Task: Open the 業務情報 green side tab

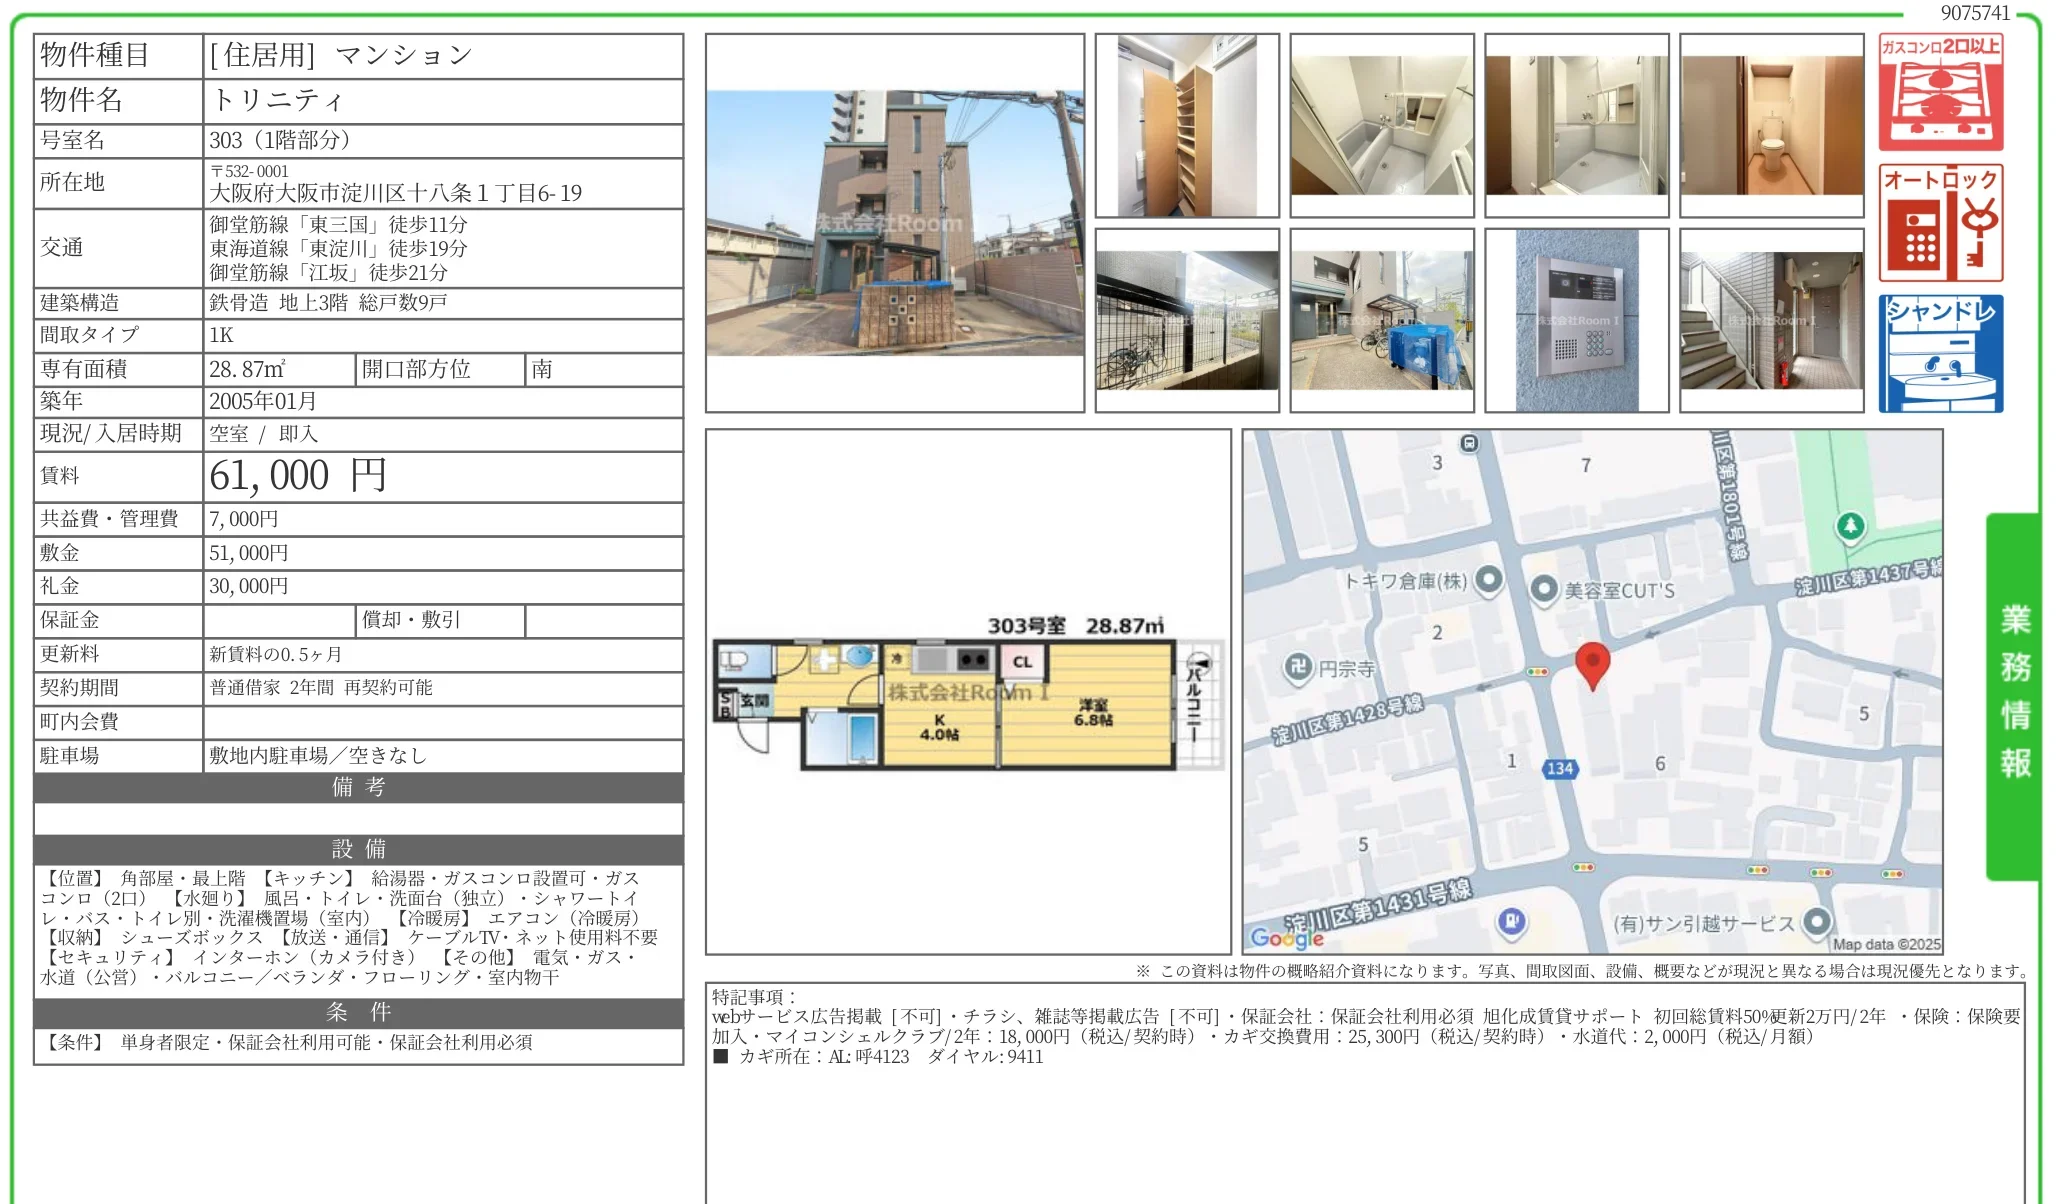Action: coord(2014,694)
